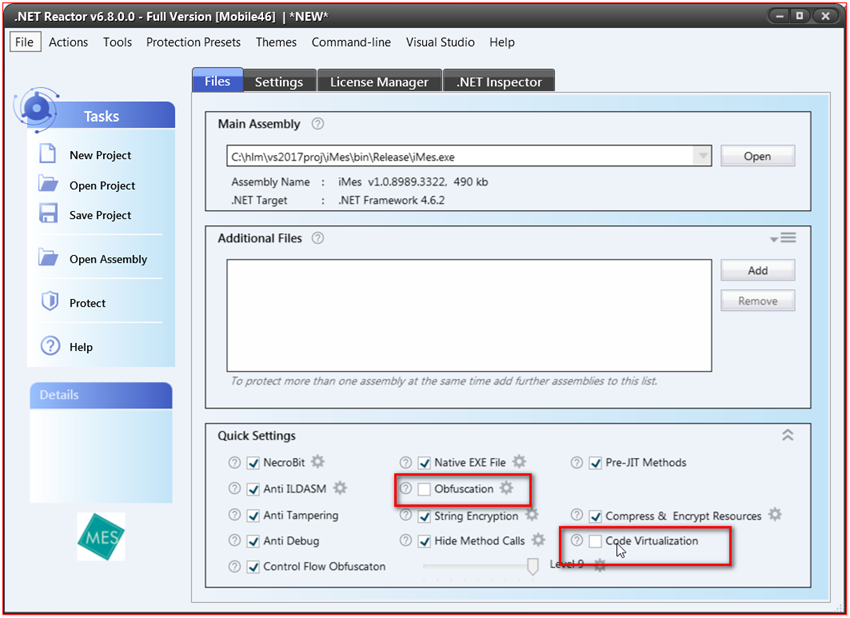Click the Open Assembly folder icon
The width and height of the screenshot is (850, 618).
pos(48,258)
